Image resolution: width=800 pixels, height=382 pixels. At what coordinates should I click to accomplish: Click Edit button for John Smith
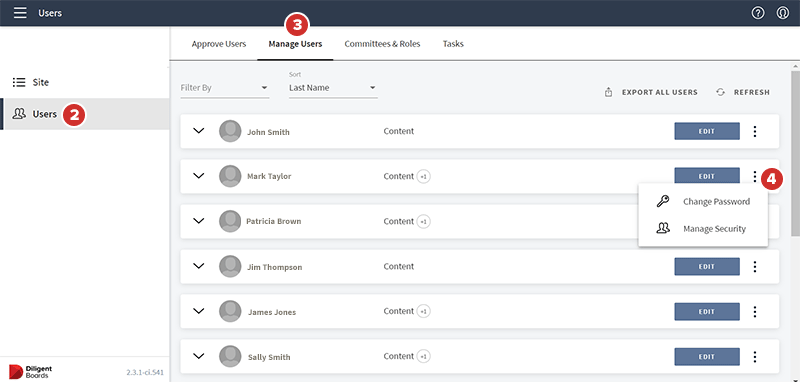coord(707,131)
